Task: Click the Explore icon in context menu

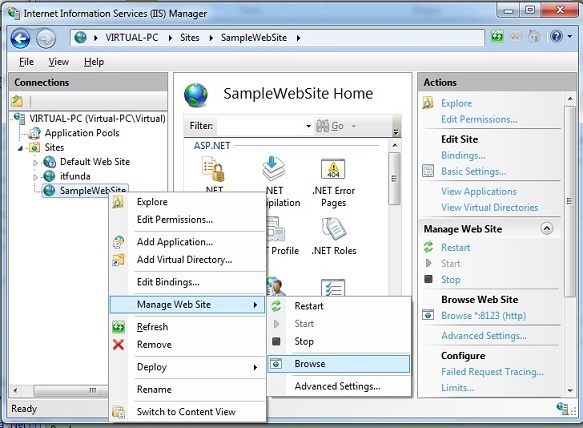Action: tap(118, 202)
